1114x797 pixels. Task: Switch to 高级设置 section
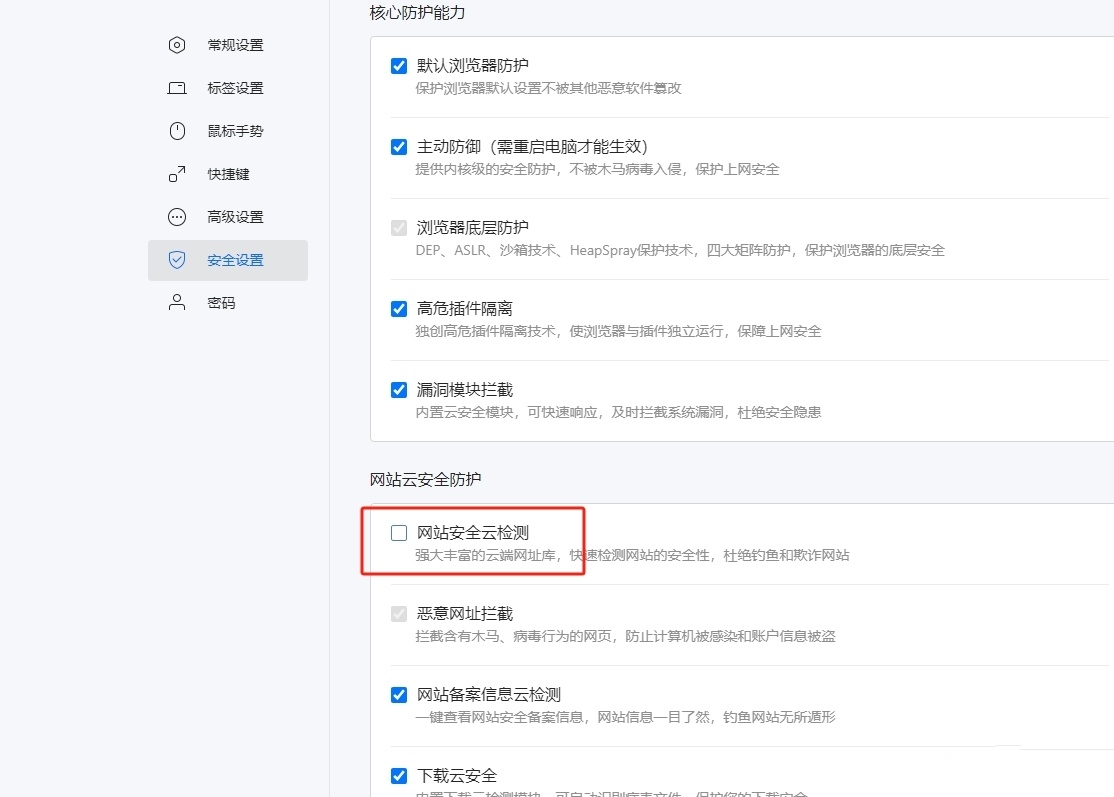[x=227, y=217]
